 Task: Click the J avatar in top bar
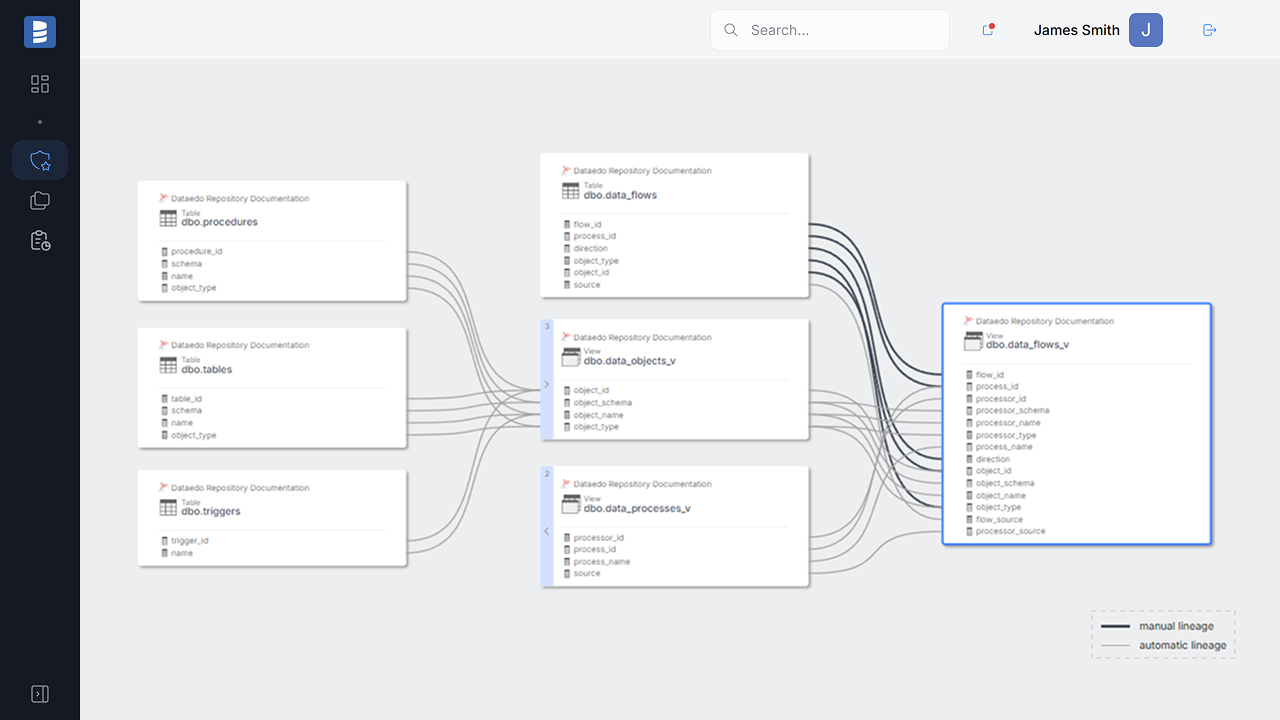click(x=1146, y=30)
